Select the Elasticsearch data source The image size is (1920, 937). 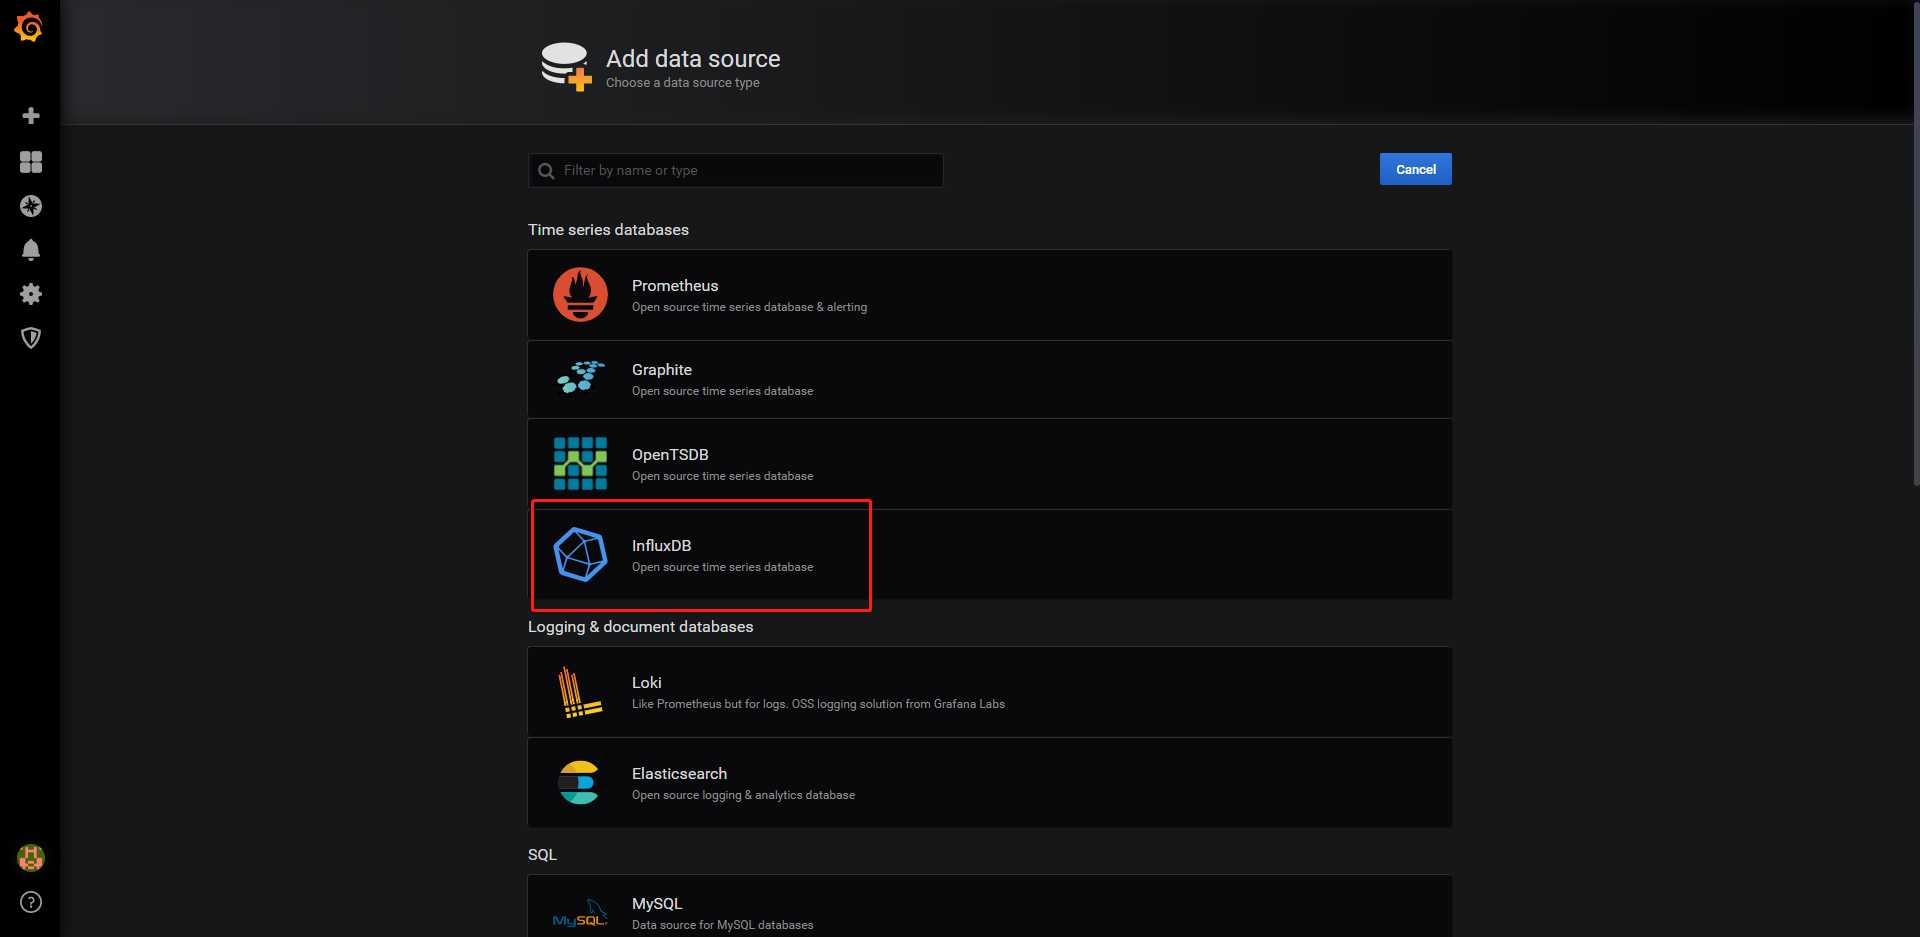pos(989,783)
